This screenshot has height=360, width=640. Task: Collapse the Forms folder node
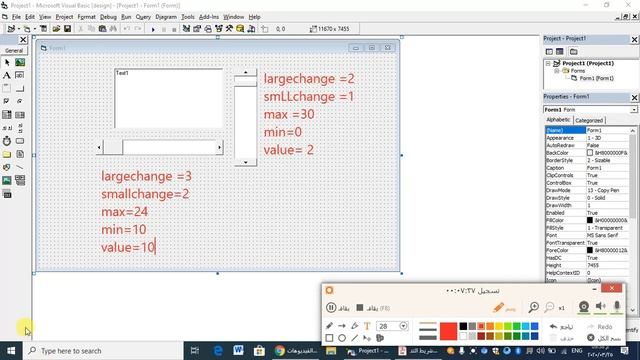pos(556,71)
